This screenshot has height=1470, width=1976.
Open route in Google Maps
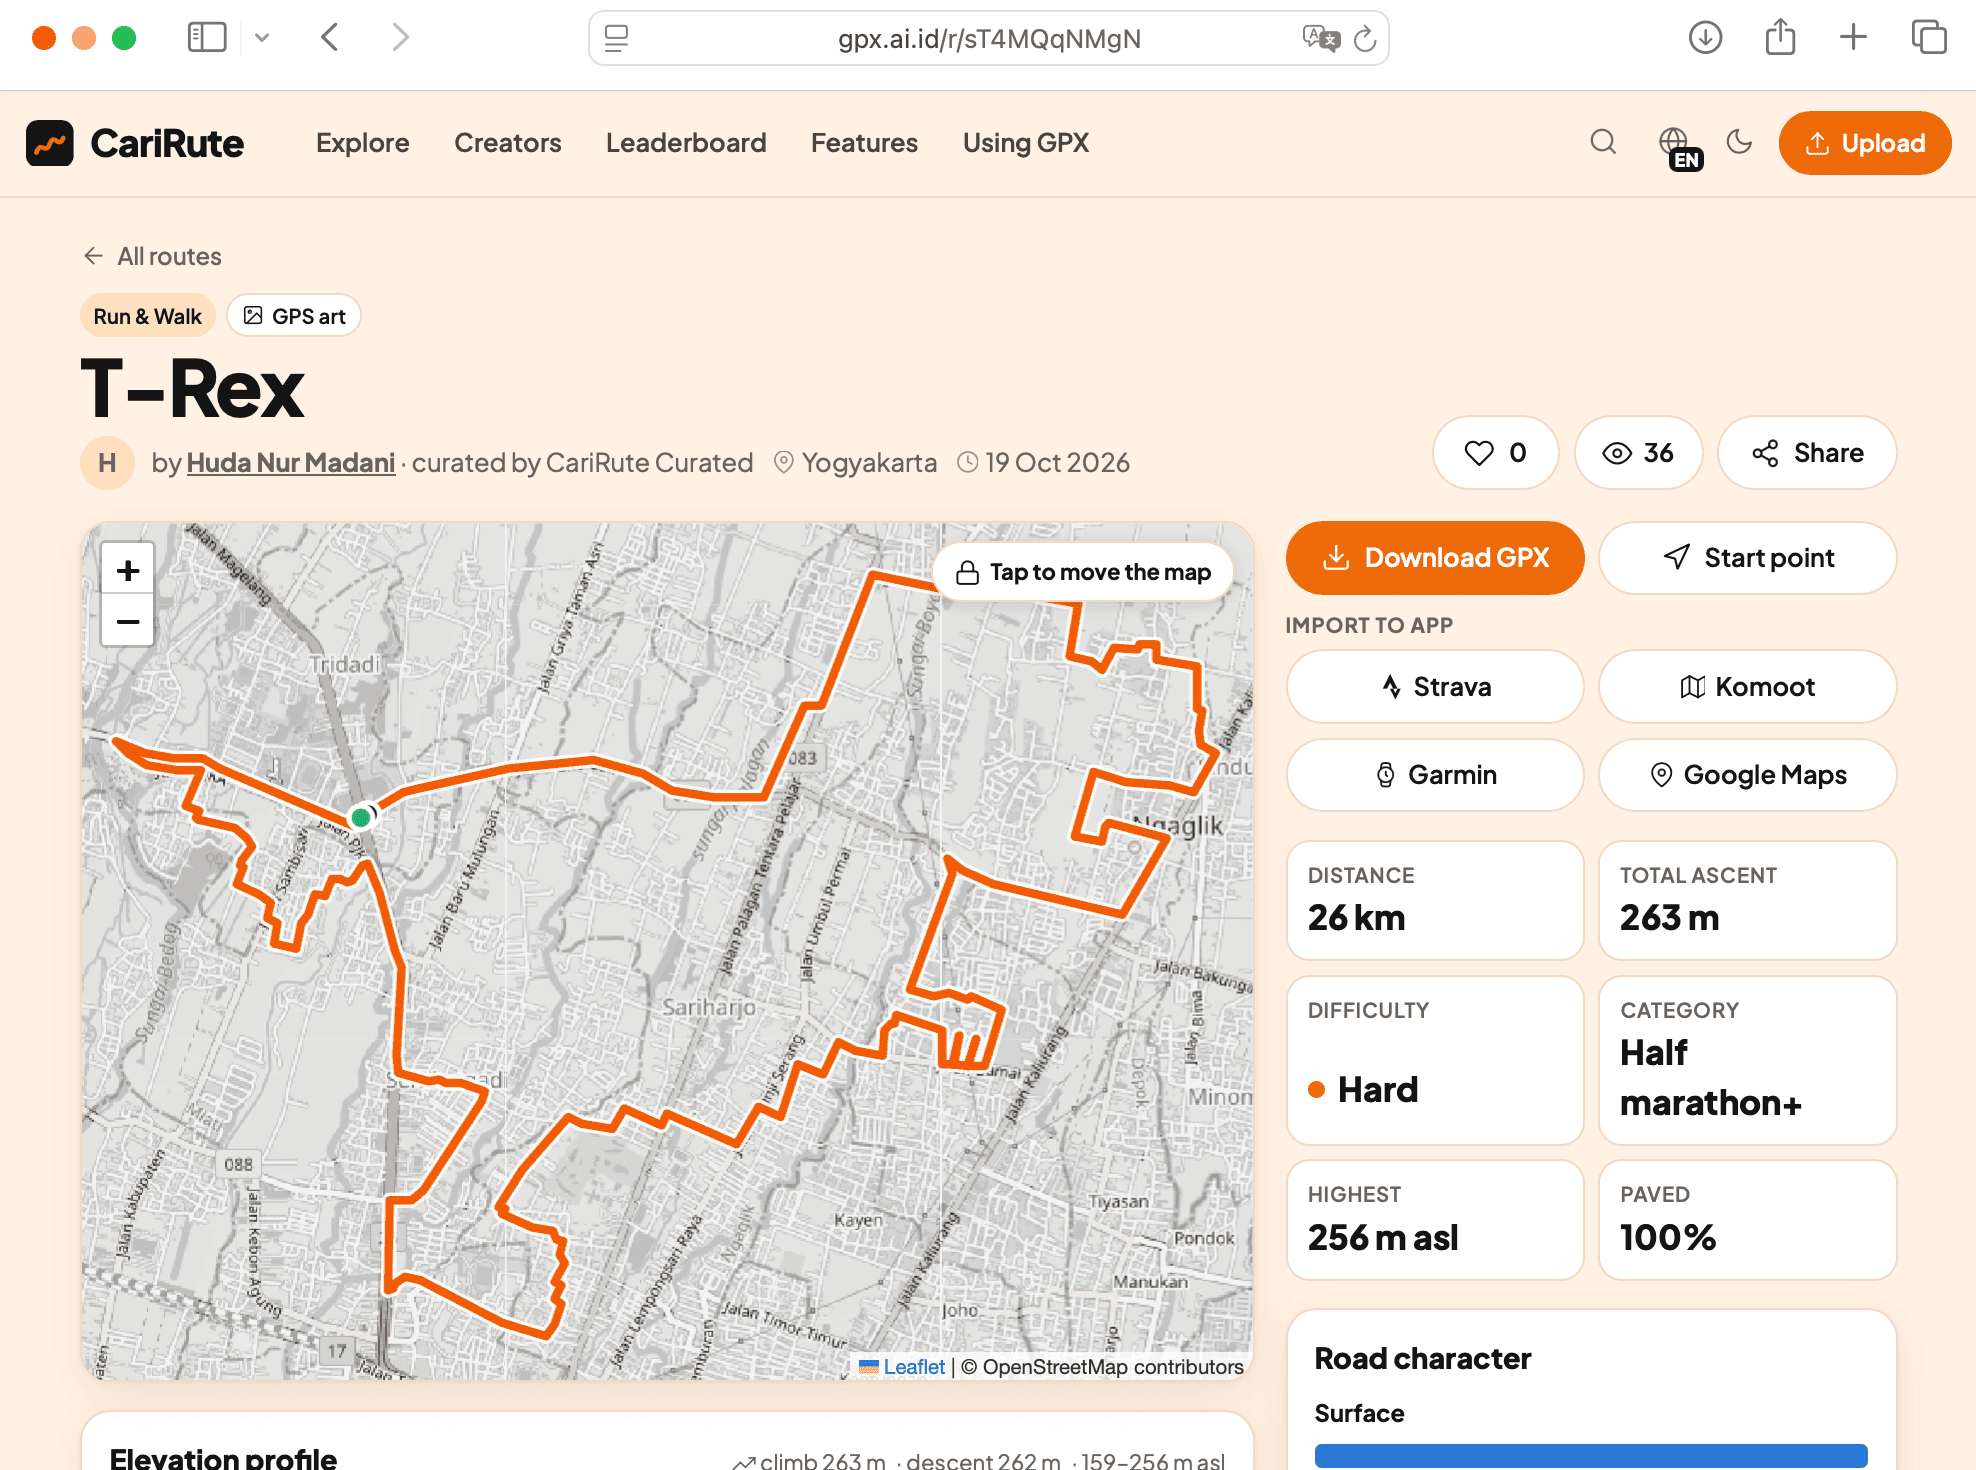click(1747, 775)
